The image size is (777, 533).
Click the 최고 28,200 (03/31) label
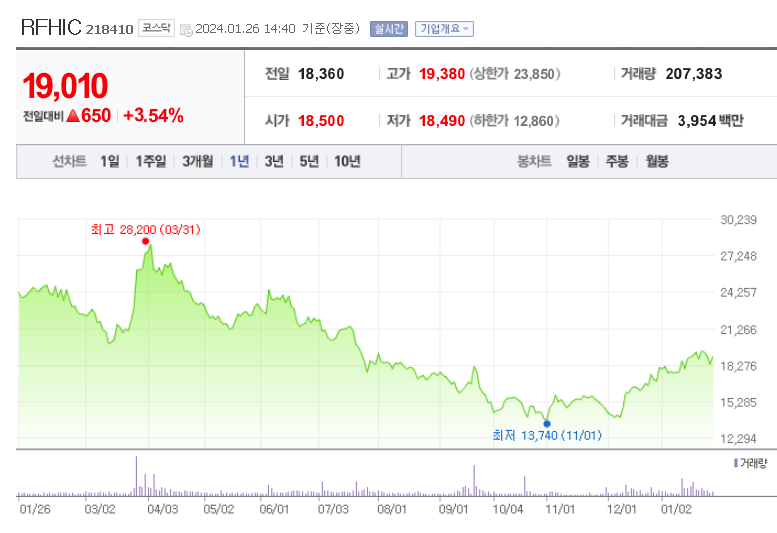point(146,229)
